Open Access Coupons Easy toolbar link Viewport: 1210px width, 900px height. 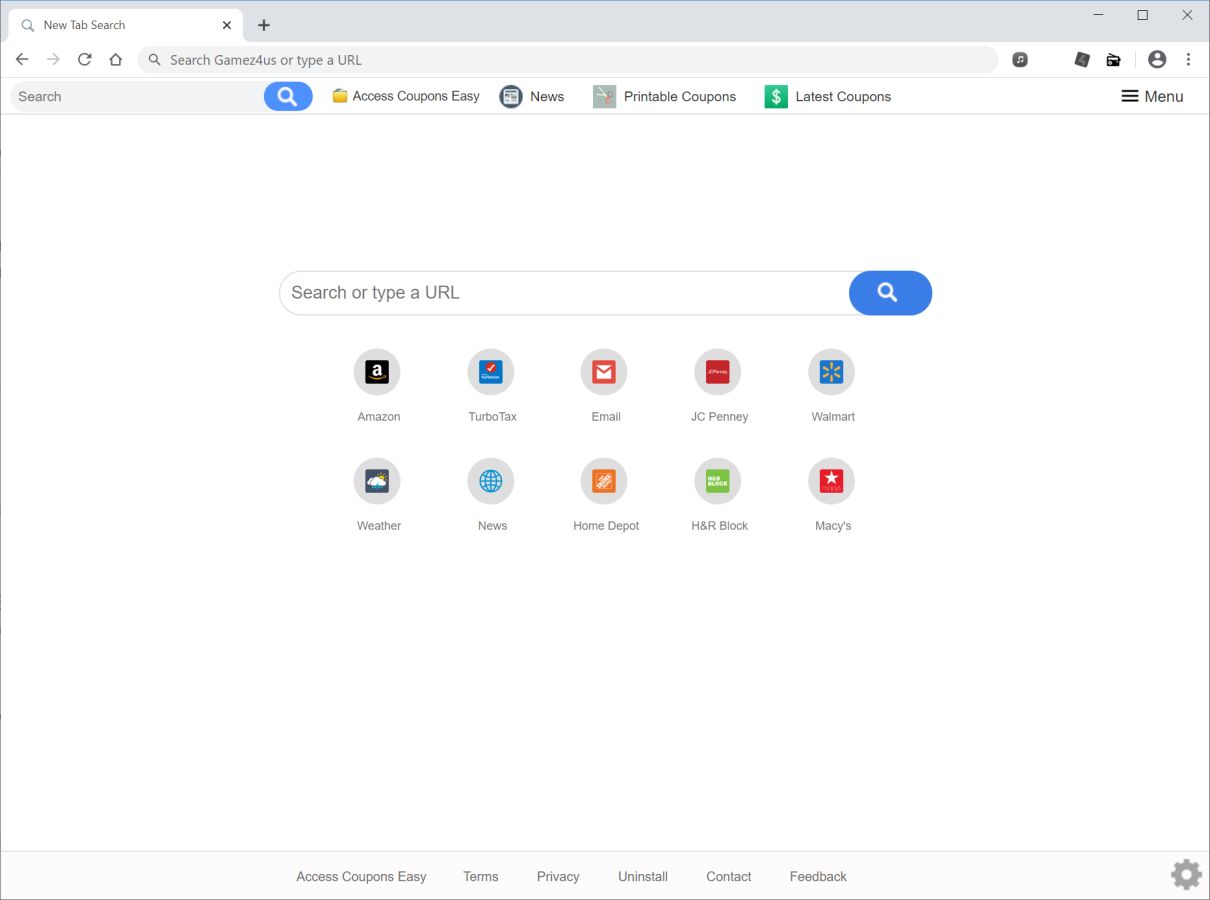click(406, 96)
